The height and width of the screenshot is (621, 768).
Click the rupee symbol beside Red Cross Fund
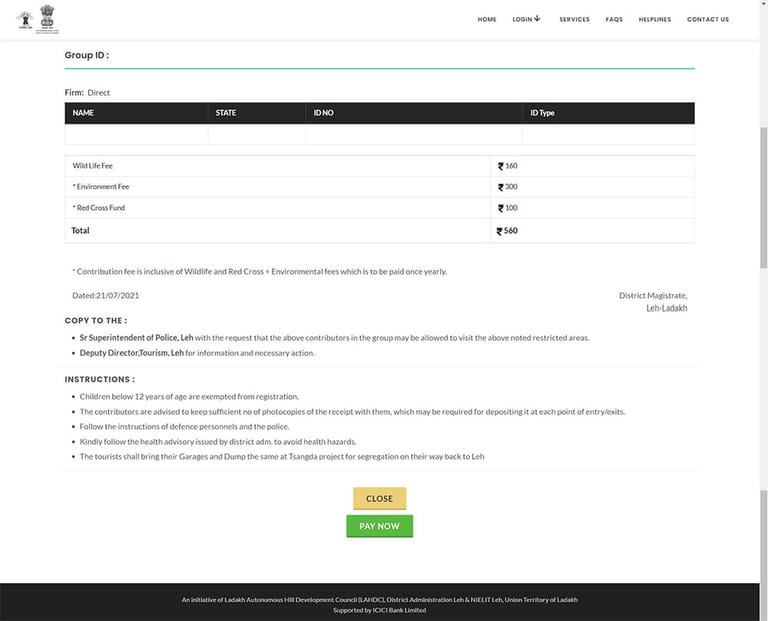501,208
